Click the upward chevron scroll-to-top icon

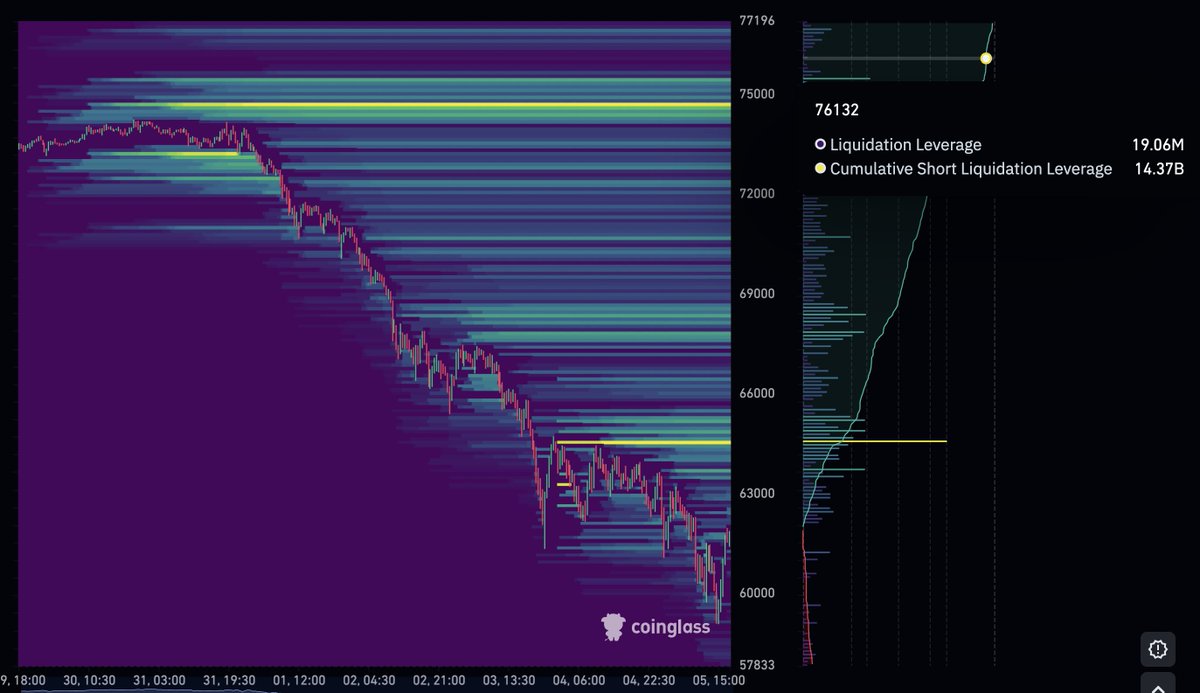1158,686
